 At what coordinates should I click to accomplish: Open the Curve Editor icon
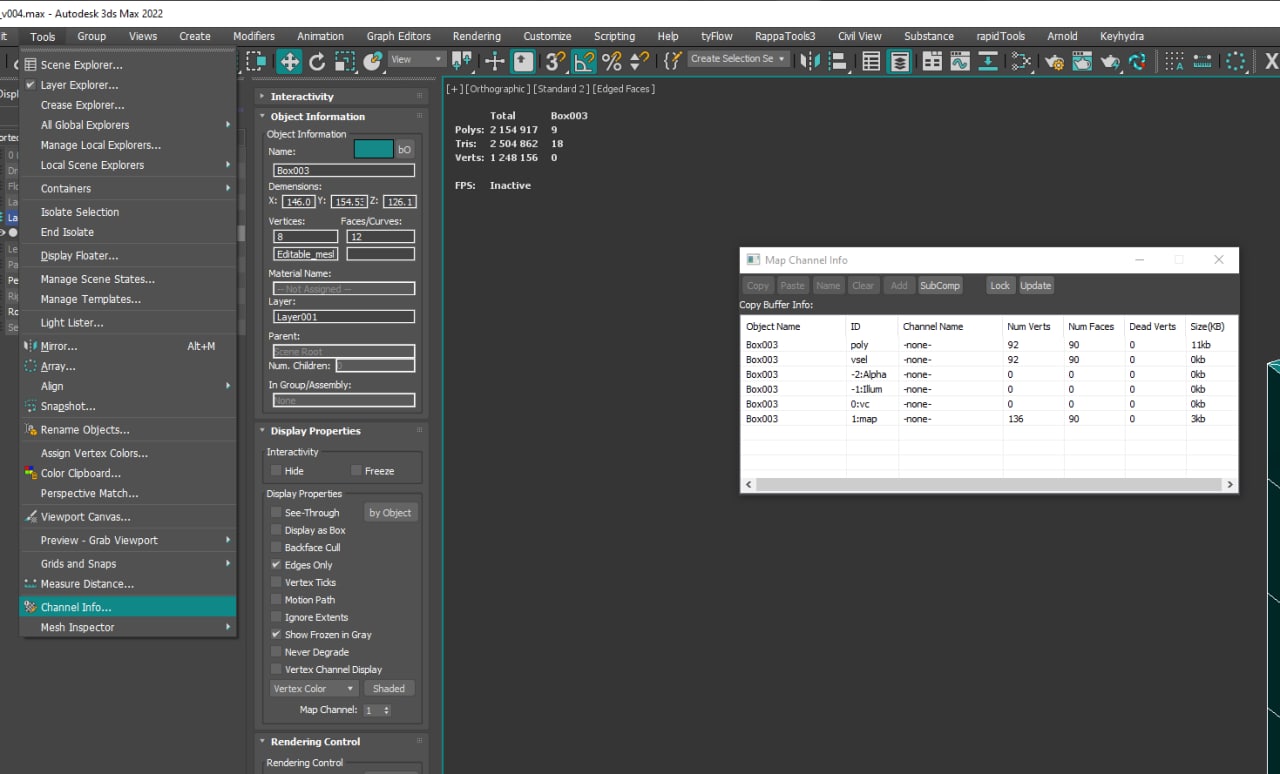tap(960, 61)
